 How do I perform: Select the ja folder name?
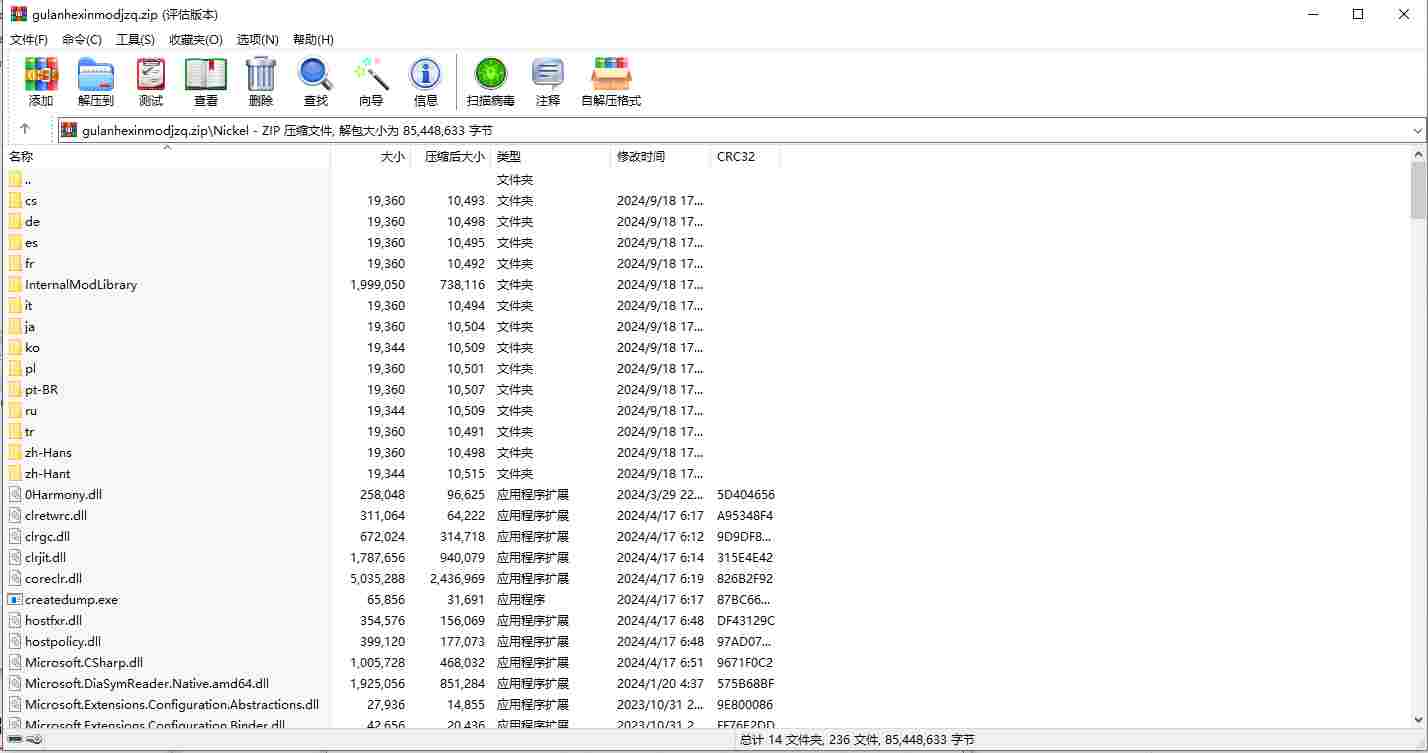coord(30,326)
